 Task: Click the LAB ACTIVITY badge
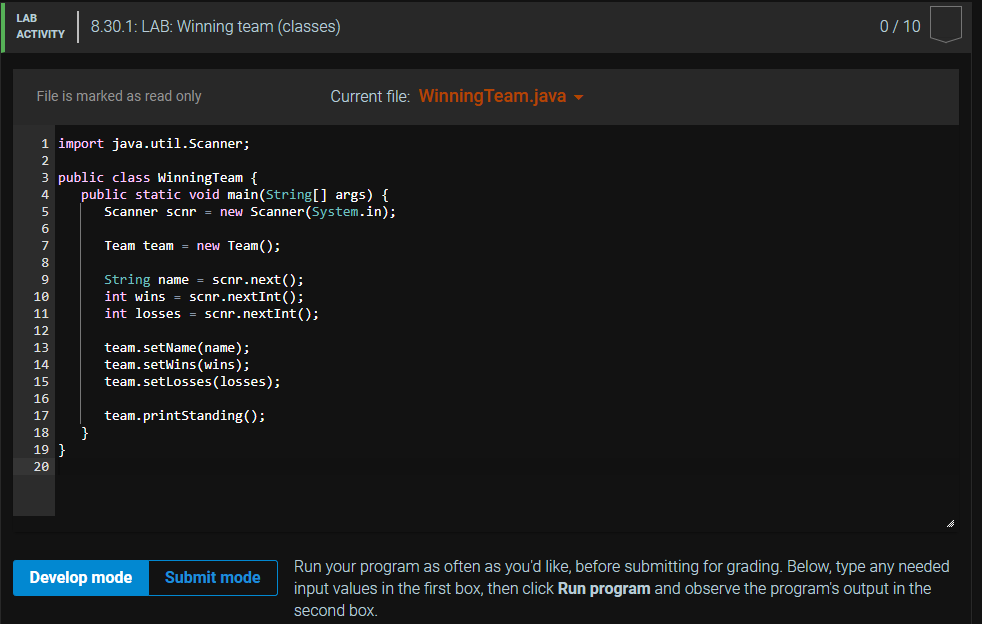pyautogui.click(x=40, y=26)
